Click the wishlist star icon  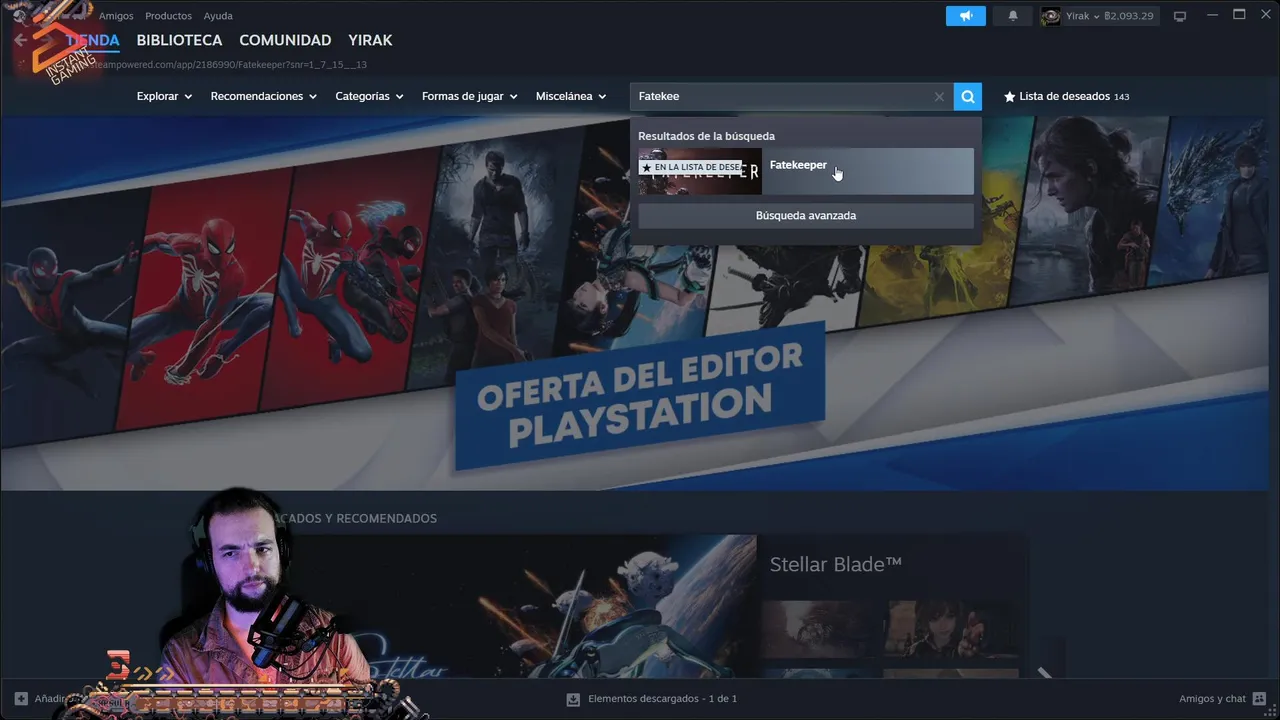point(1009,97)
